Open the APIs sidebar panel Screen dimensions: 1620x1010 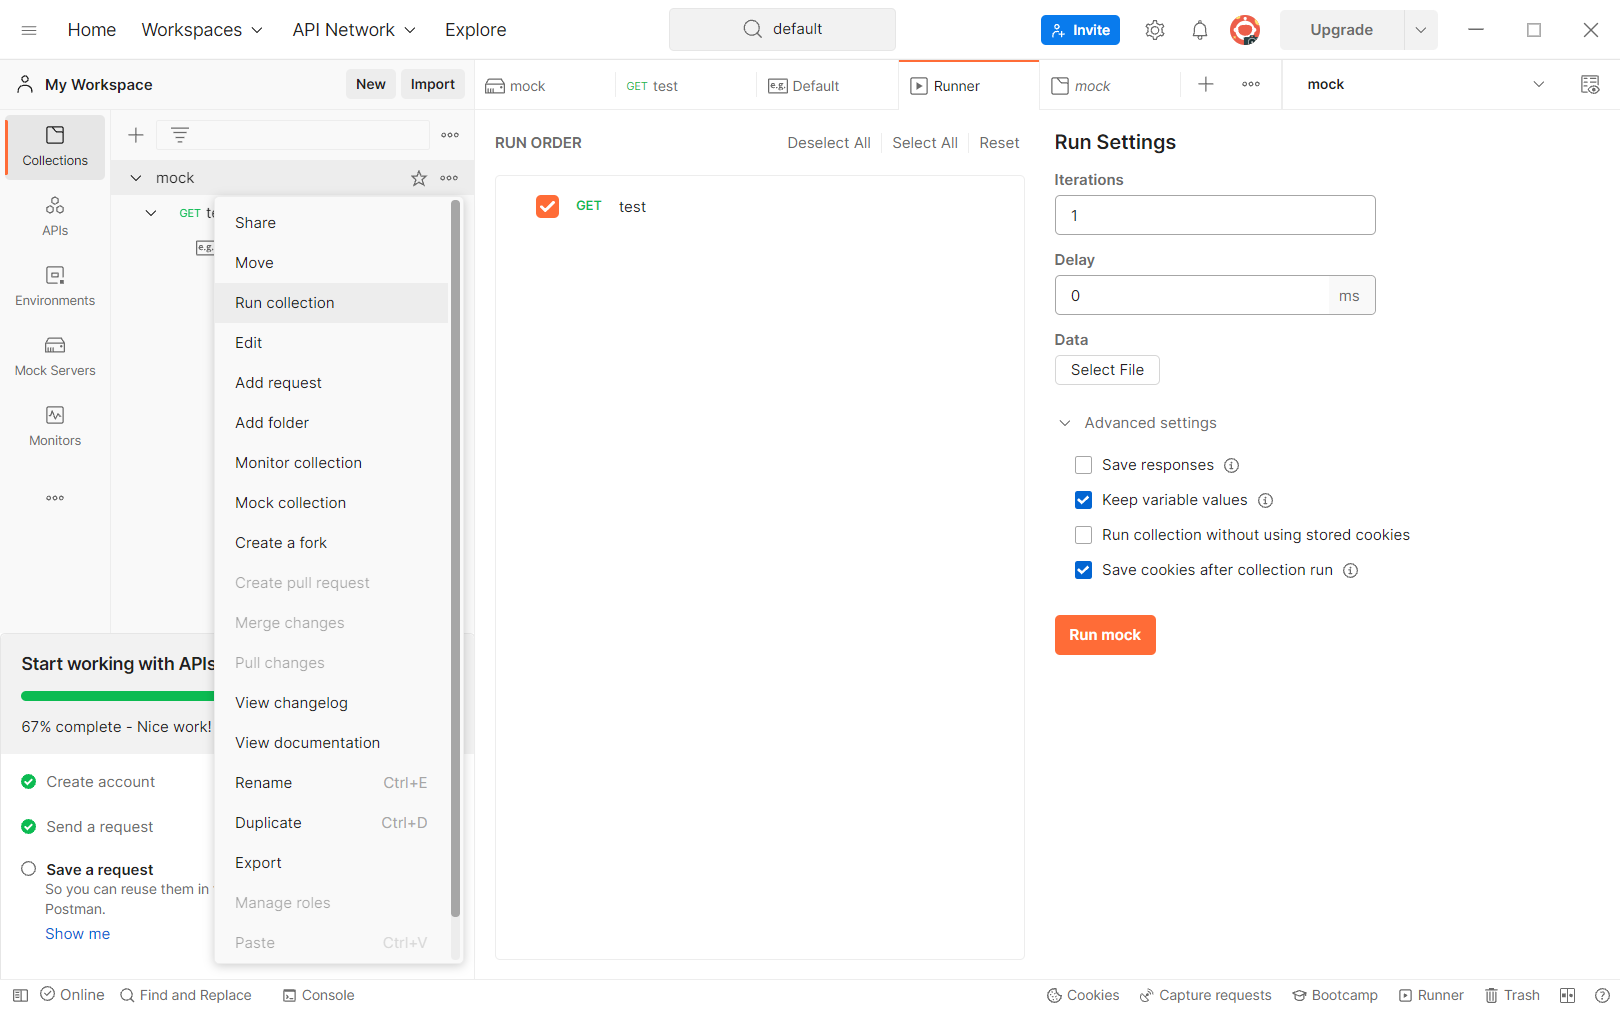click(x=55, y=217)
